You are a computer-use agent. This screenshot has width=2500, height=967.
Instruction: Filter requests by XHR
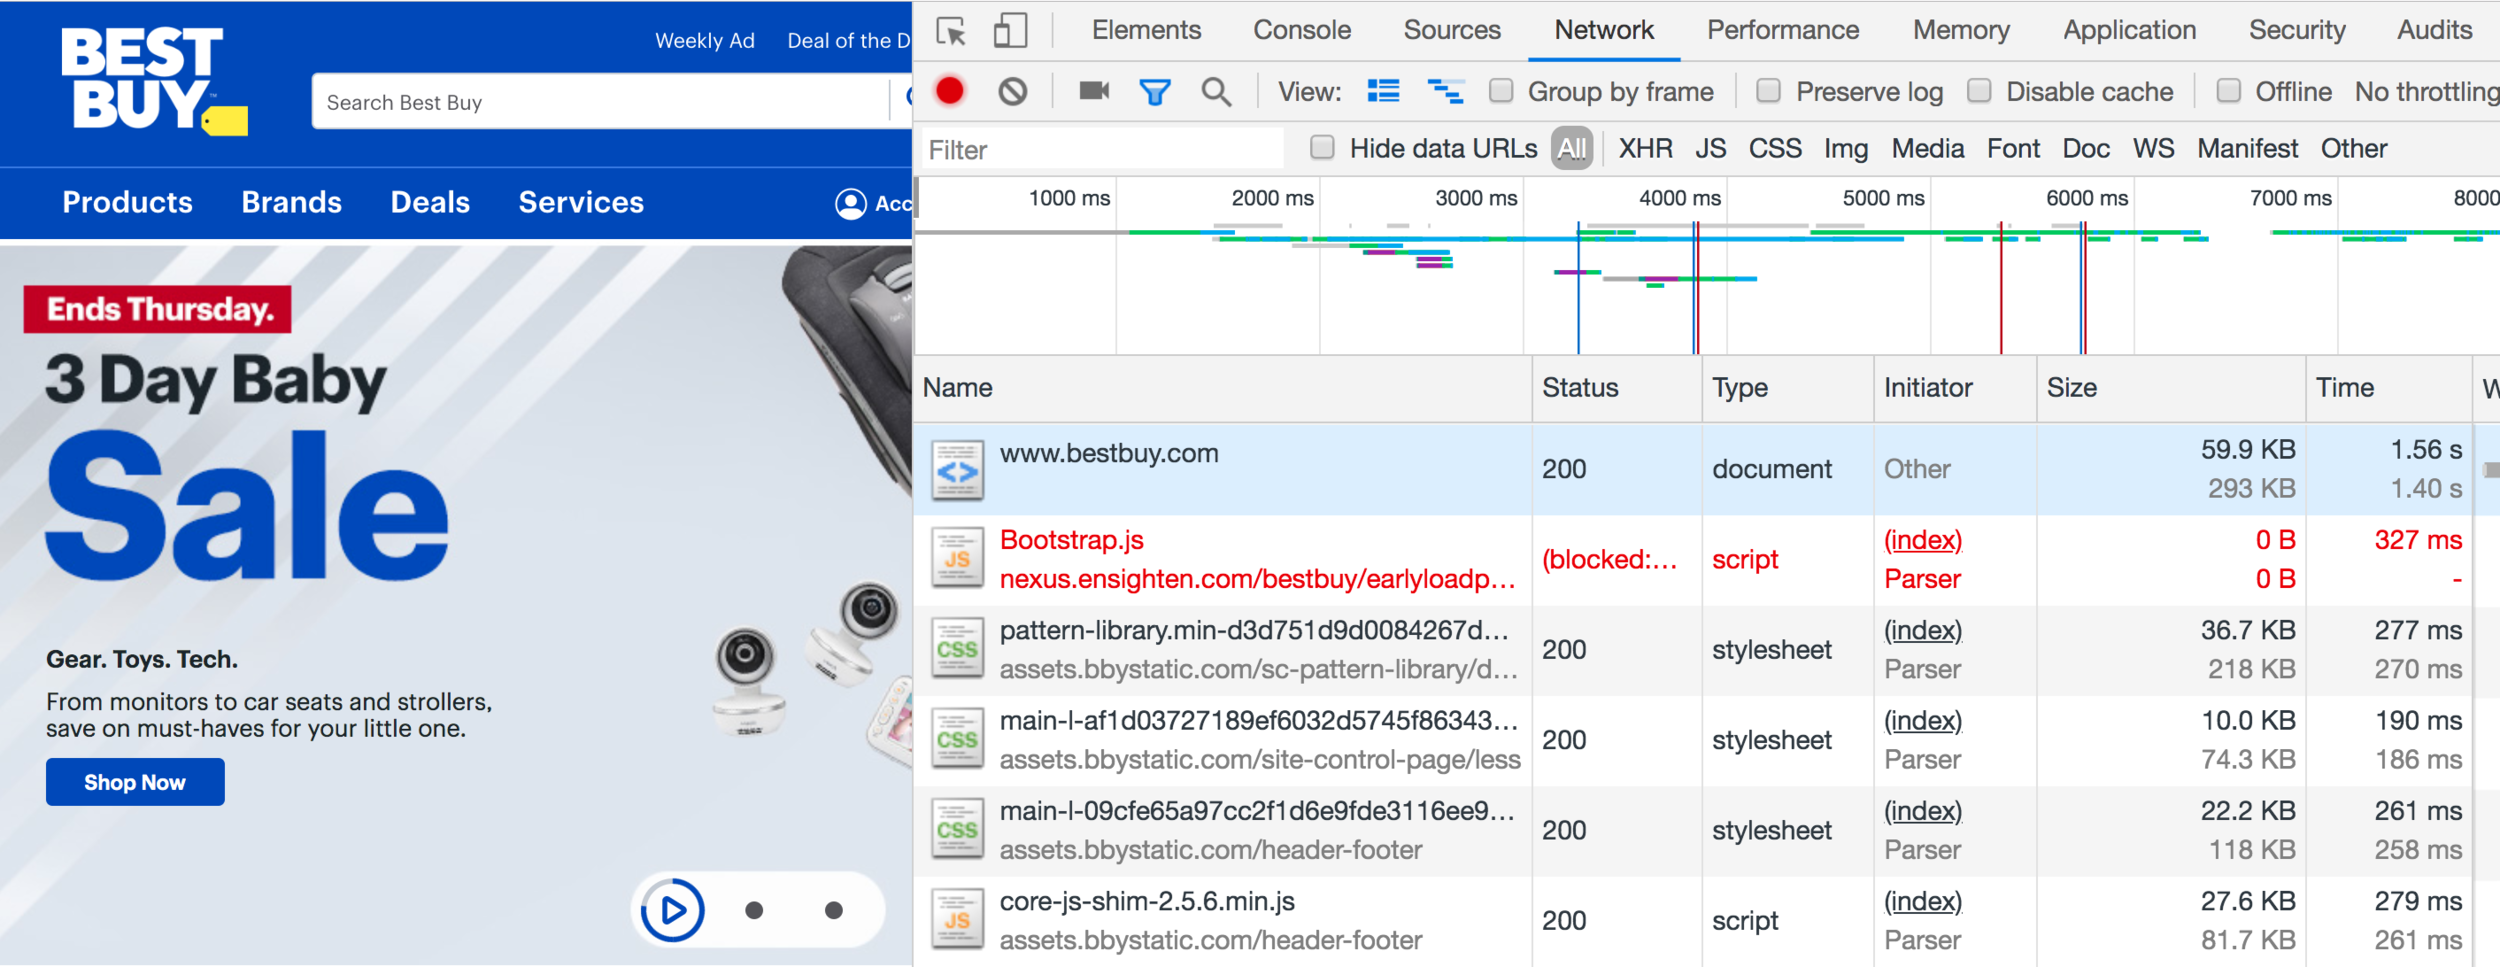point(1645,149)
